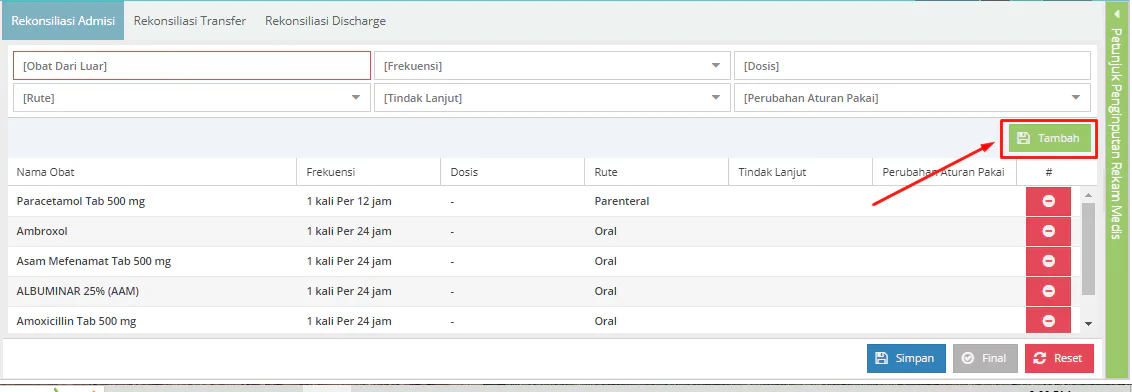Delete the Ambroxol entry with minus icon

[1048, 231]
